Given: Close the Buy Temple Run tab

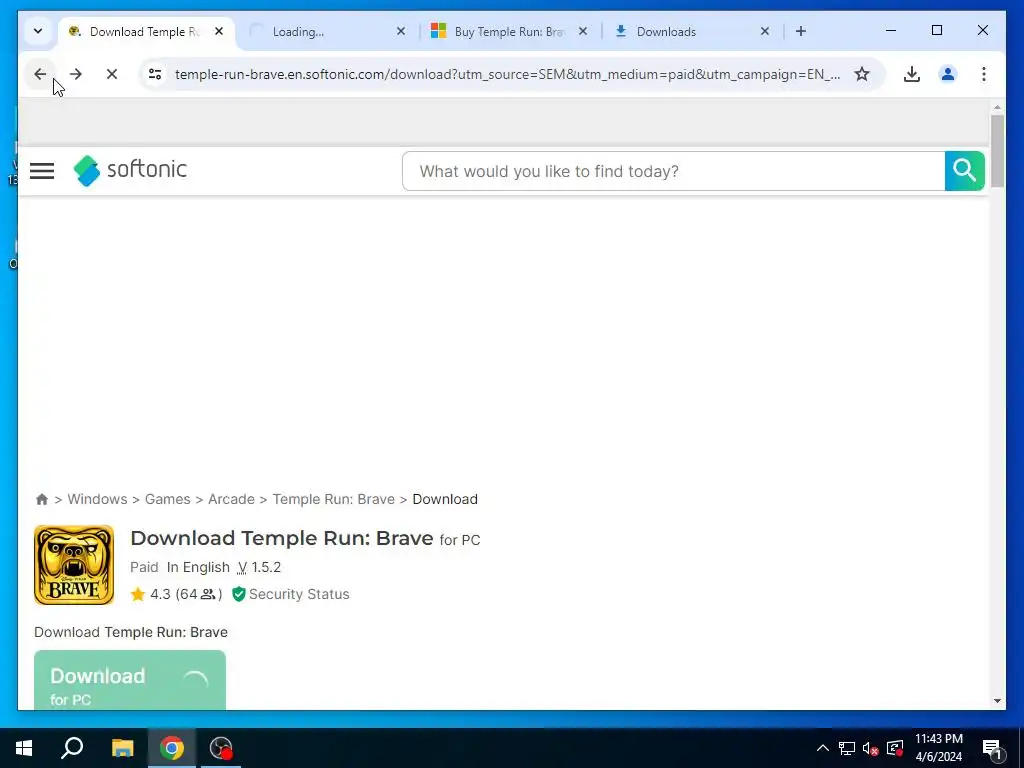Looking at the screenshot, I should point(583,31).
